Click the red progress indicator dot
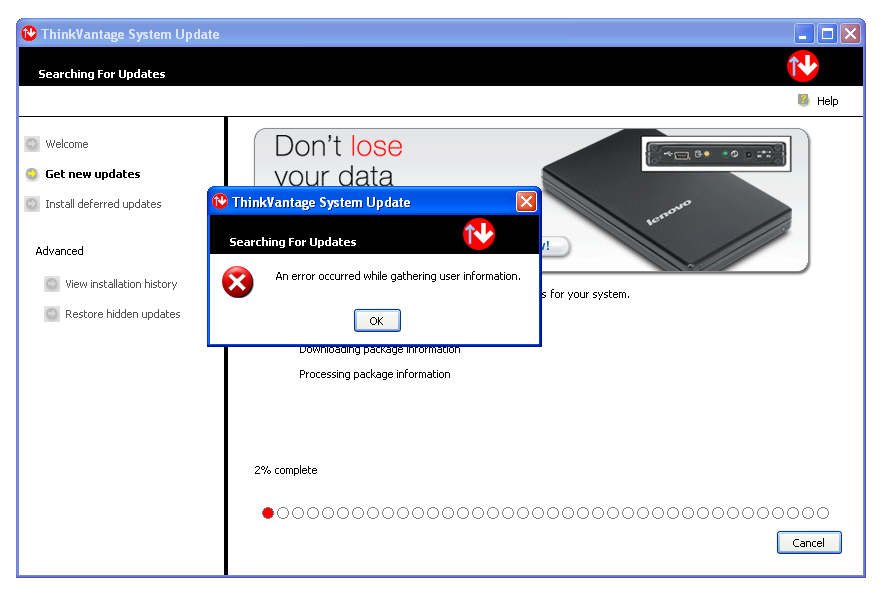The image size is (885, 603). (x=268, y=513)
